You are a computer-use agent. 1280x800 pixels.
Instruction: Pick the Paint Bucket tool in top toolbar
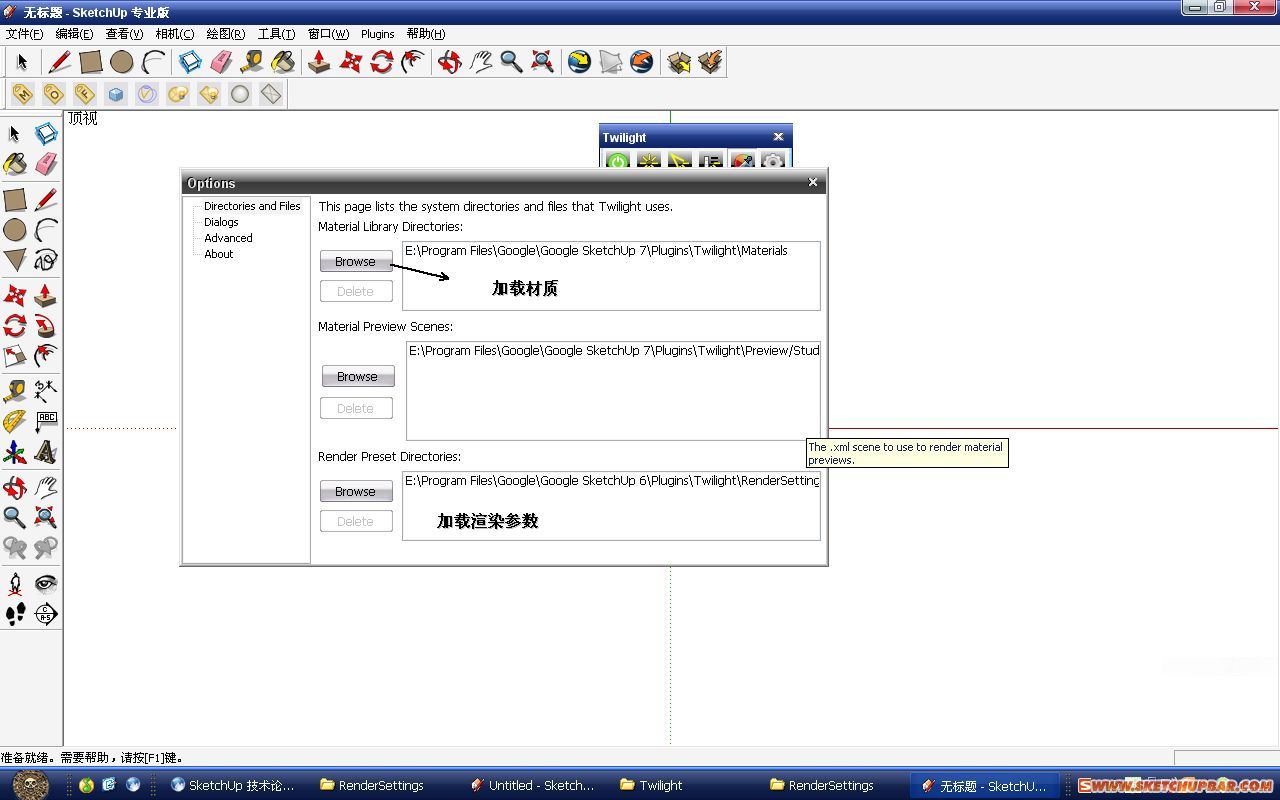coord(283,62)
